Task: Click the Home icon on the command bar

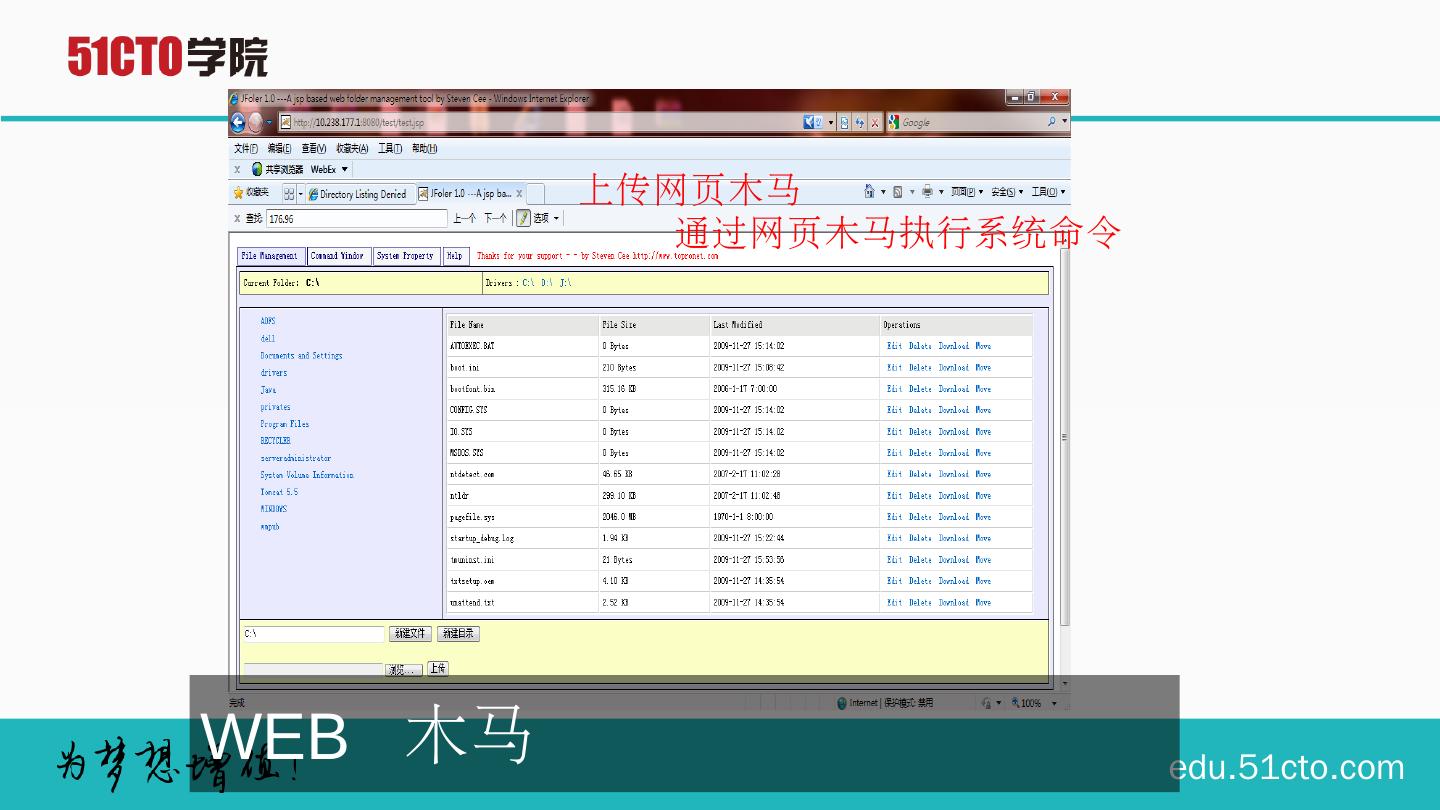Action: pyautogui.click(x=870, y=191)
